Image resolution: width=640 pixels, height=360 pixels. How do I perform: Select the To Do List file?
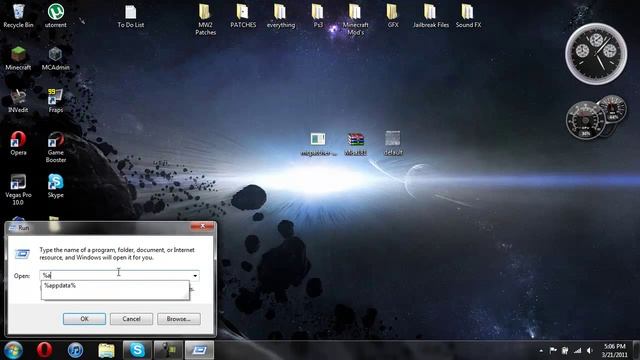(131, 16)
